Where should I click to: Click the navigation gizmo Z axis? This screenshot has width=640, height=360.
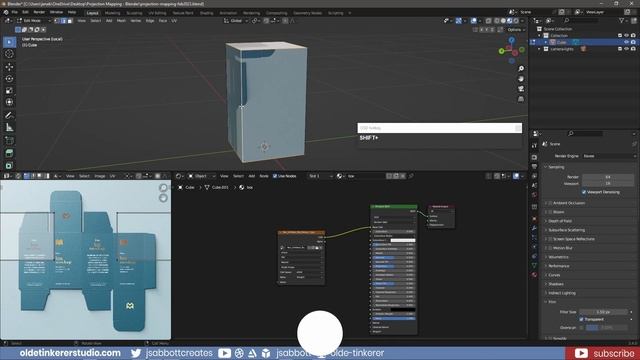pos(511,40)
